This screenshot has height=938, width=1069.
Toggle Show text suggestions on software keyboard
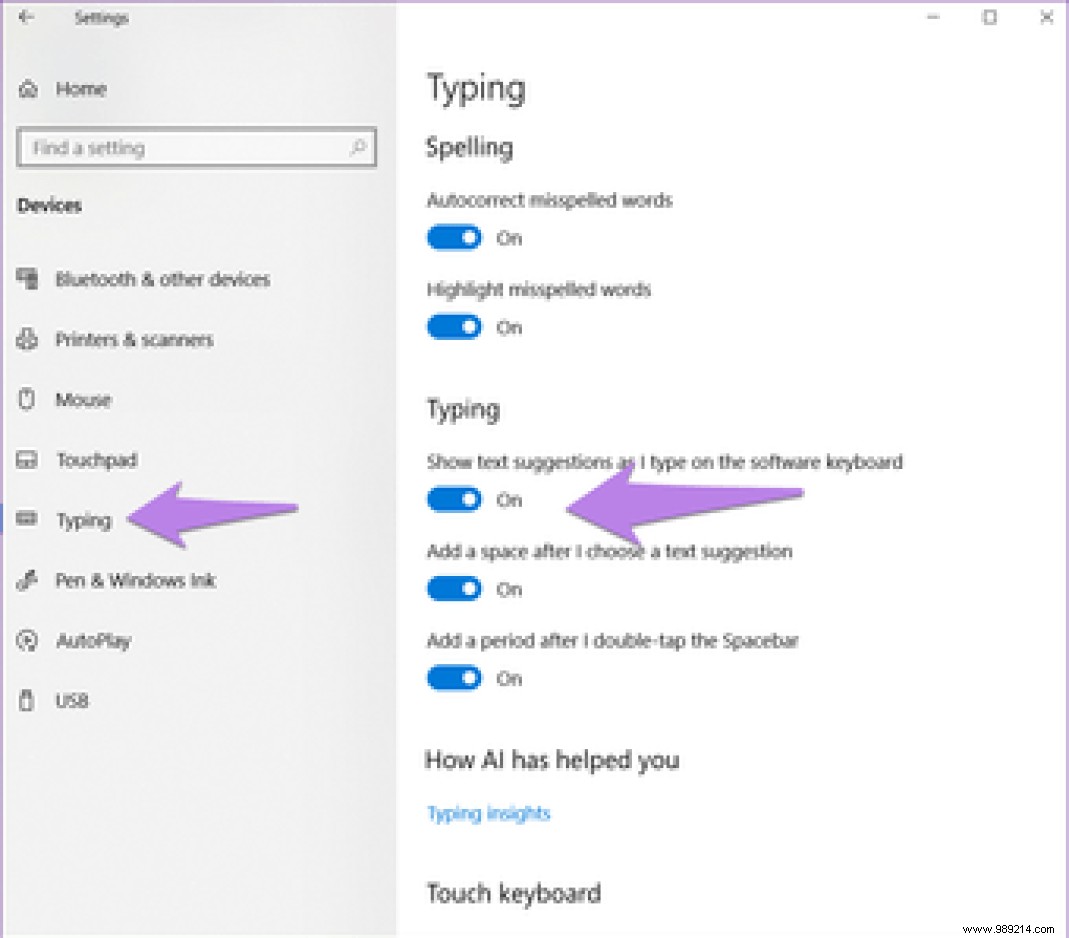(454, 499)
